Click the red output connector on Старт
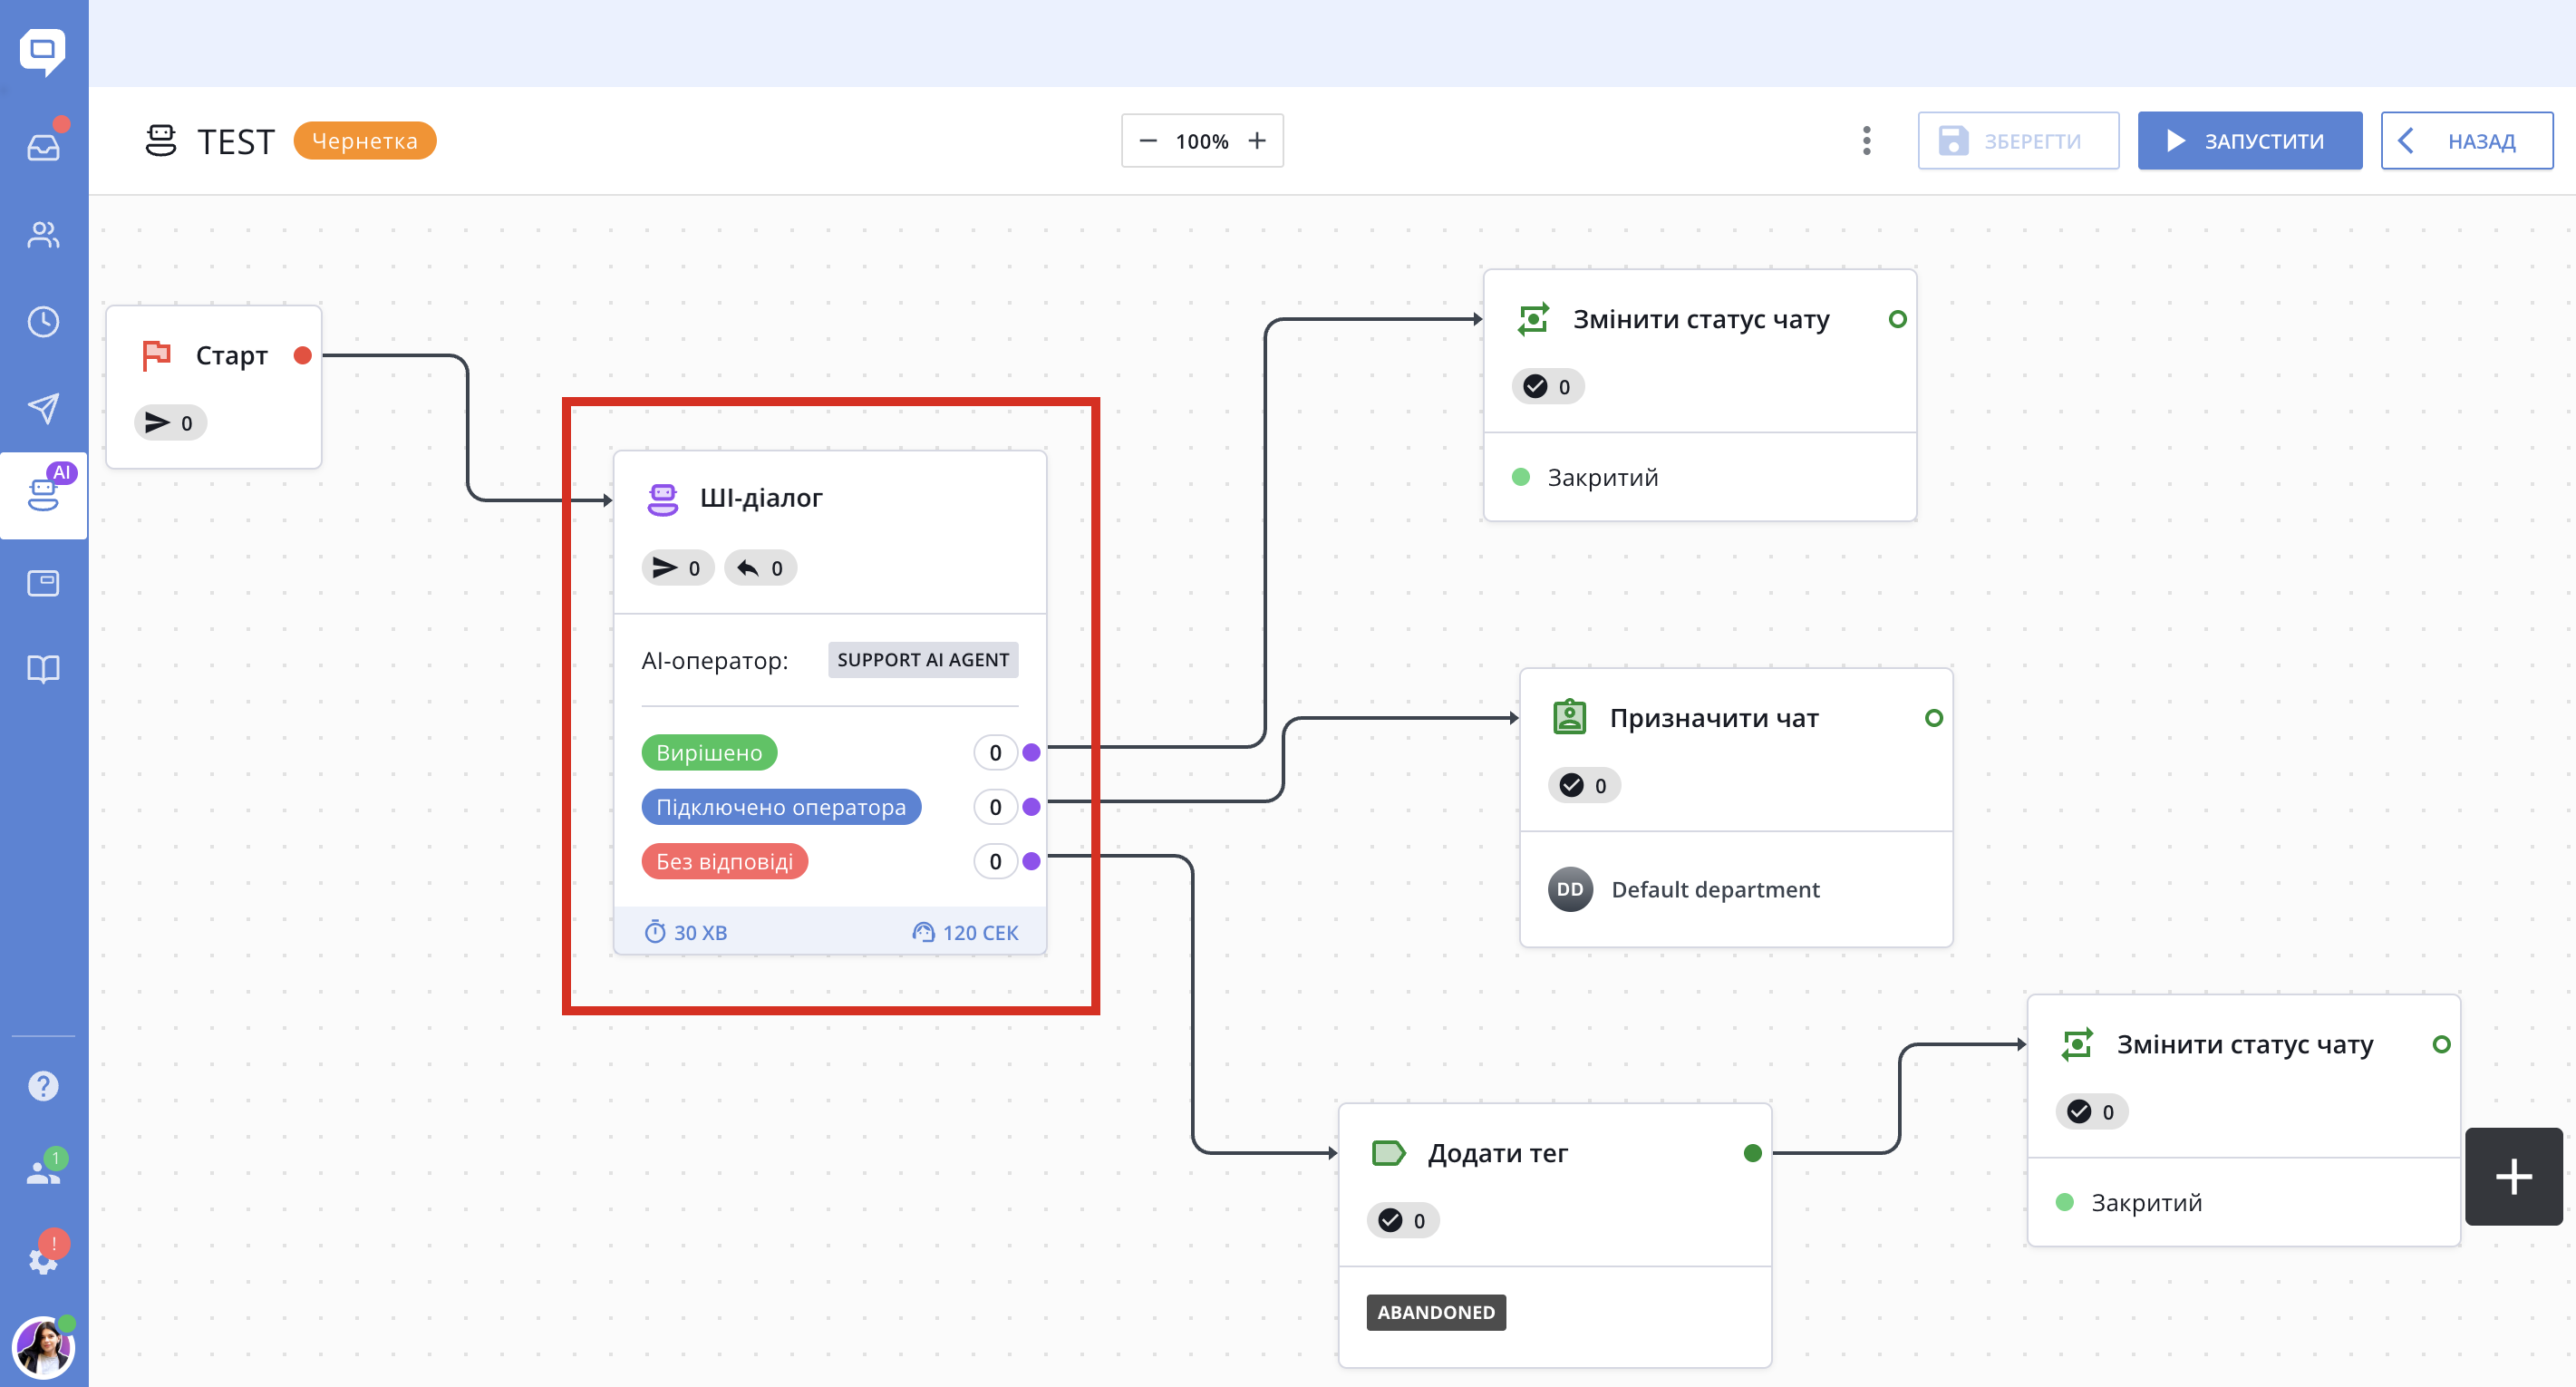 302,355
